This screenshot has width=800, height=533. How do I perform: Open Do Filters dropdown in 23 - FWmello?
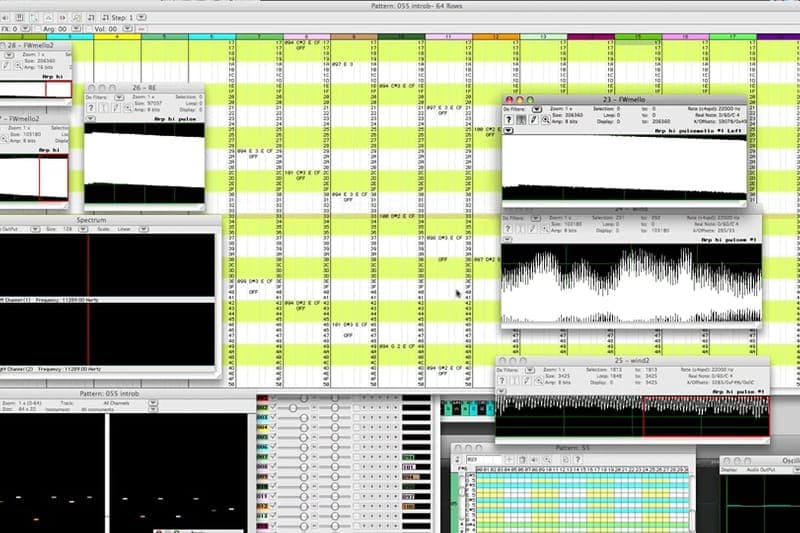coord(537,109)
